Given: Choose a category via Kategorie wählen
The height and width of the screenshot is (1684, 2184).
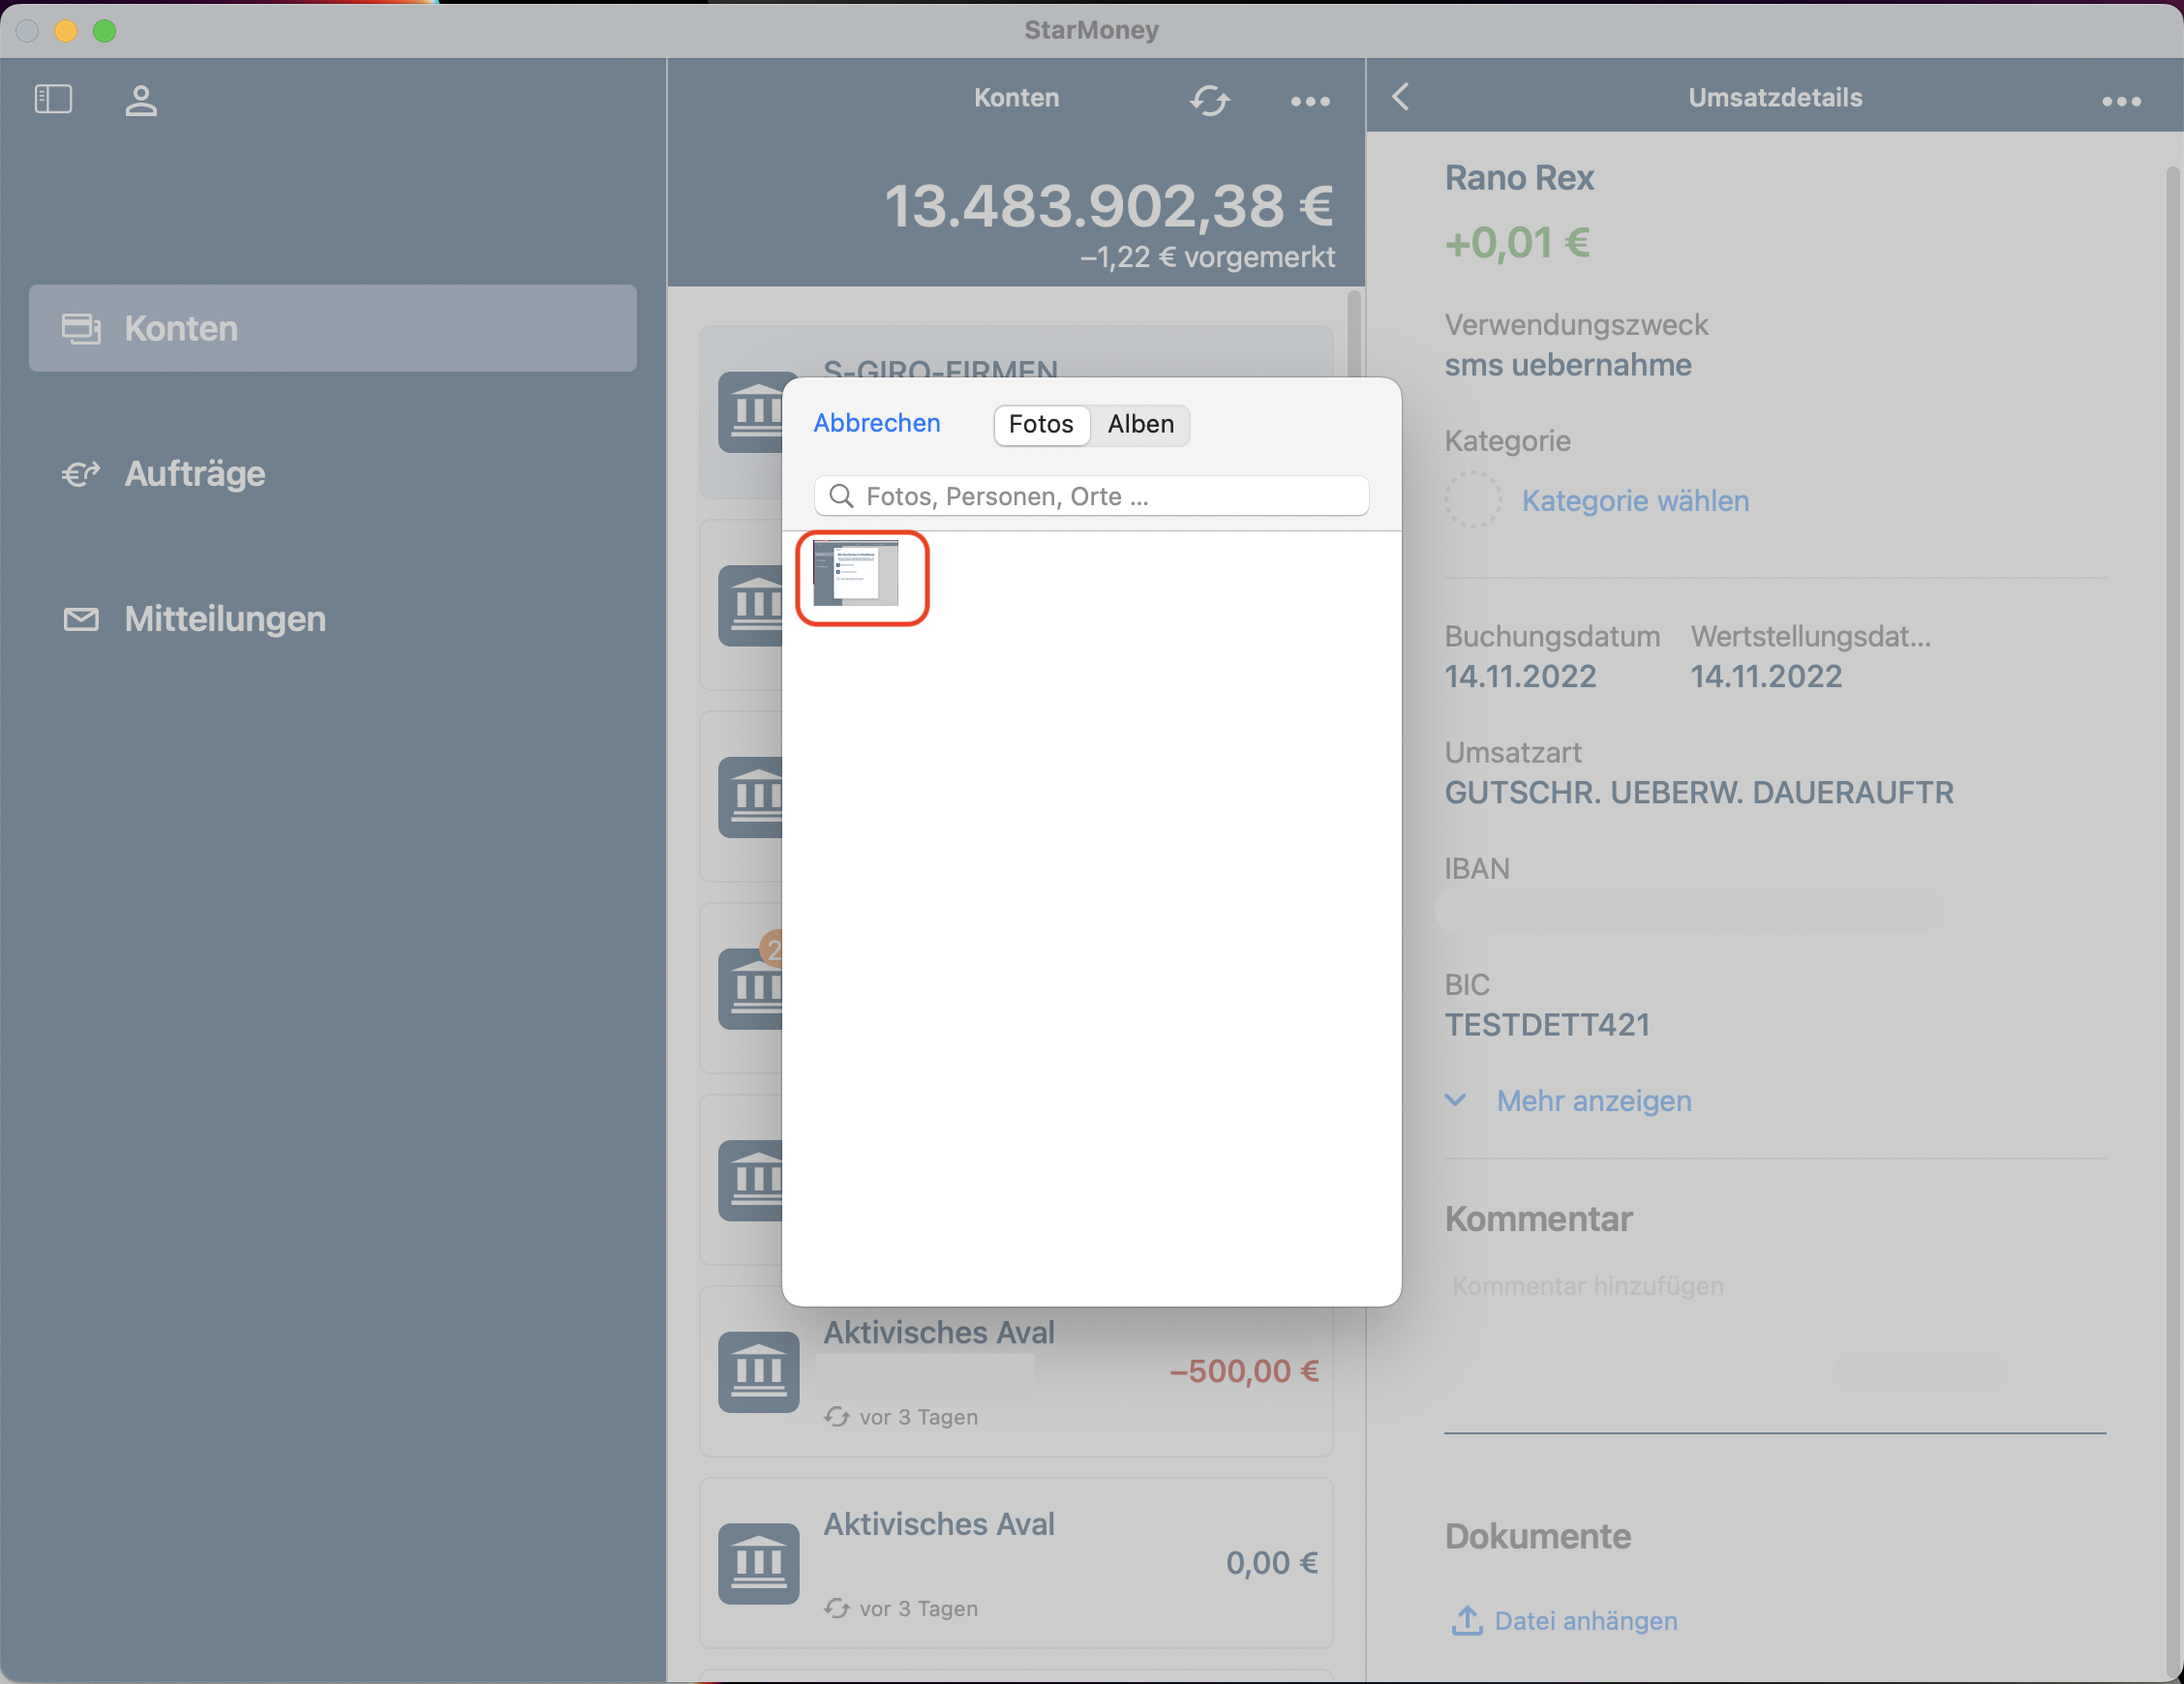Looking at the screenshot, I should (1635, 501).
